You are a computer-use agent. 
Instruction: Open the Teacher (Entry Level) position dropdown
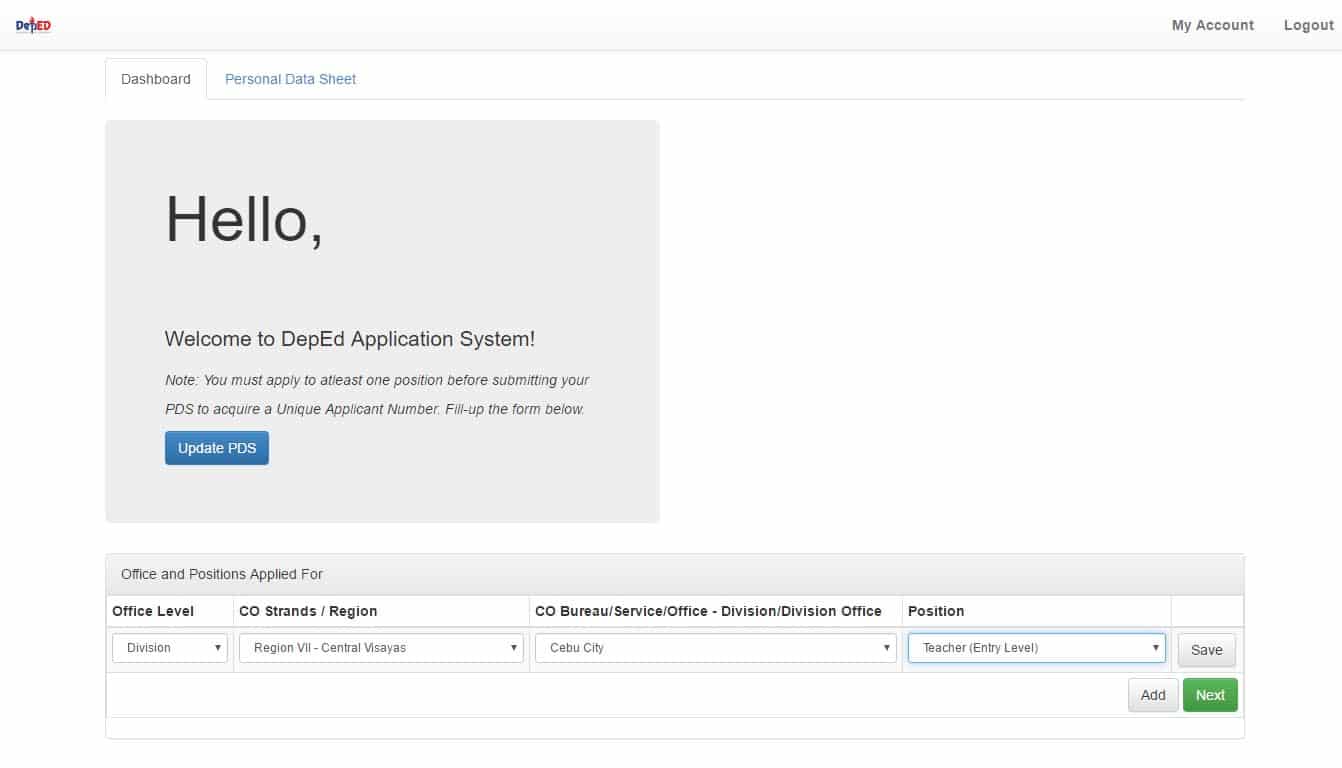point(1037,648)
